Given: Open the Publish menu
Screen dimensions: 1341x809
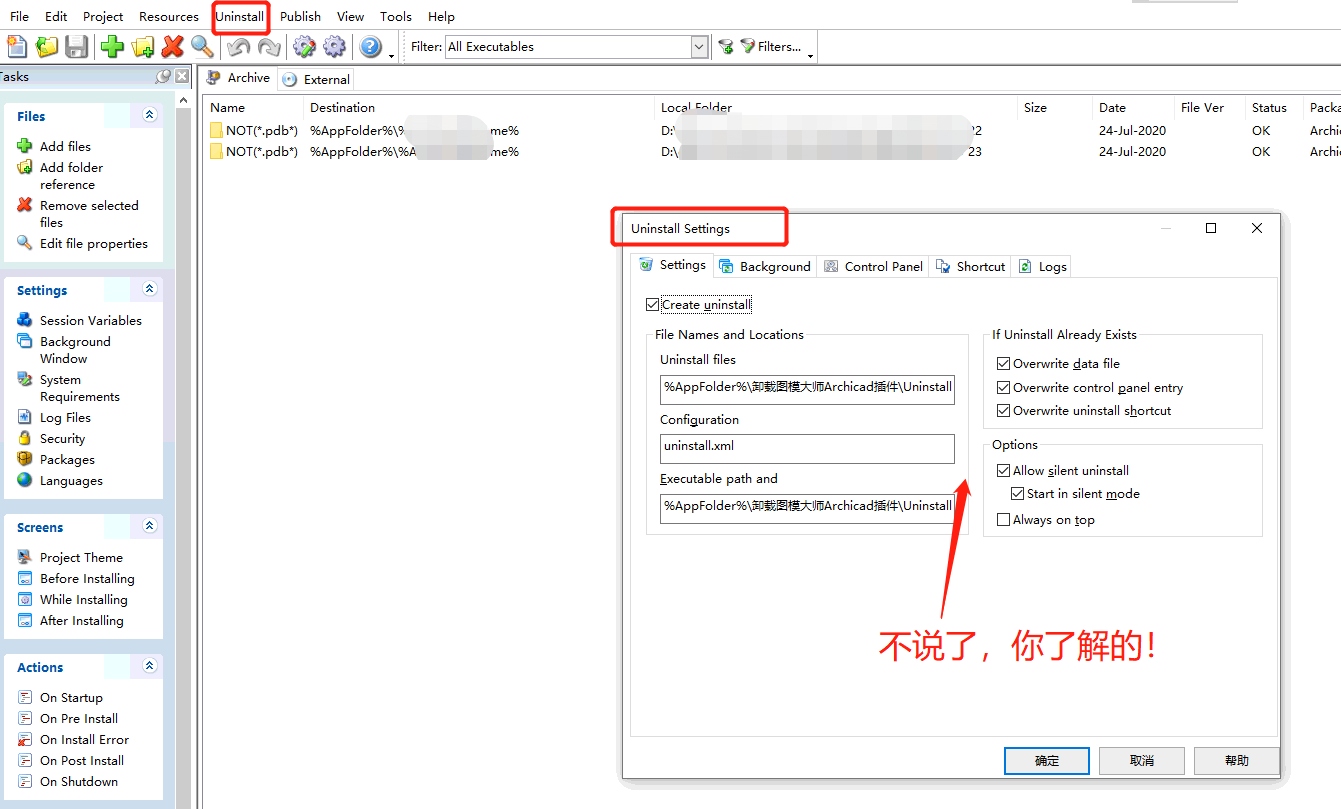Looking at the screenshot, I should (300, 16).
